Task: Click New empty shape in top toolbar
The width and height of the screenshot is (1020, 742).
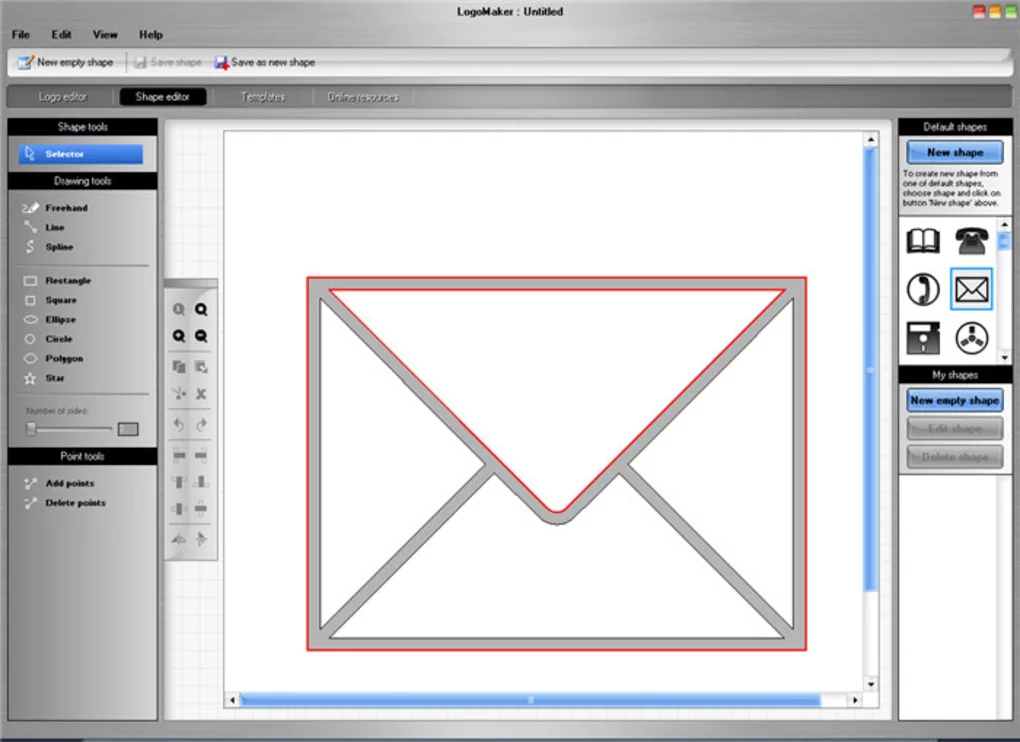Action: point(66,62)
